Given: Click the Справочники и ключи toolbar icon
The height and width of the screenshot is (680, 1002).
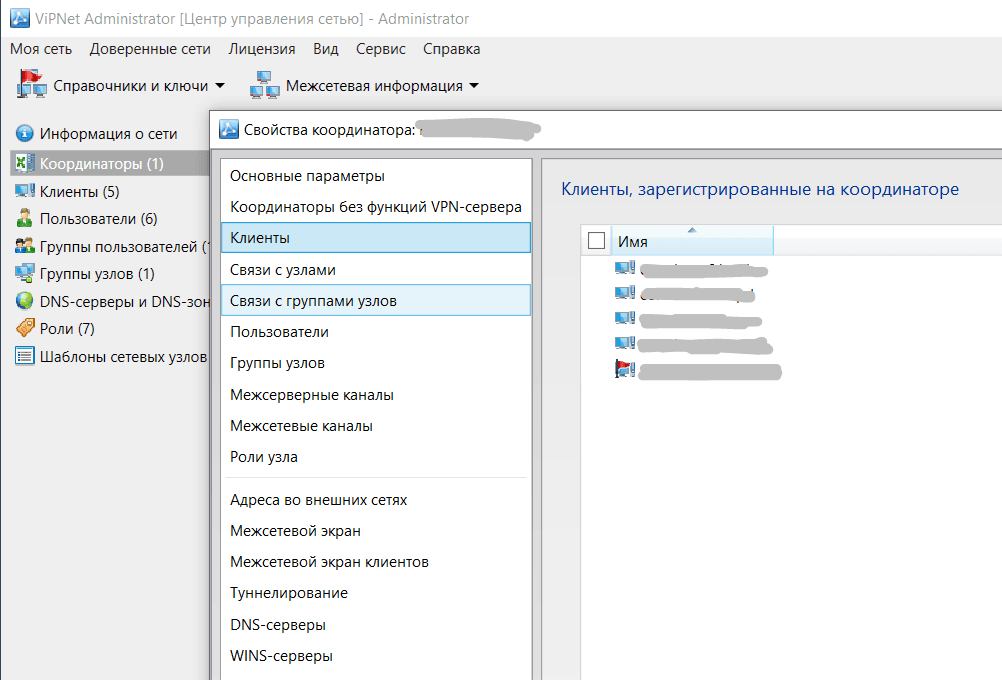Looking at the screenshot, I should point(32,85).
